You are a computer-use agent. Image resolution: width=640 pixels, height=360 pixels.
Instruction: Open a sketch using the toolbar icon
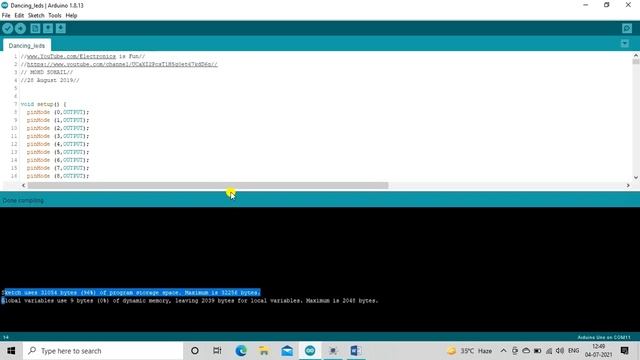48,28
